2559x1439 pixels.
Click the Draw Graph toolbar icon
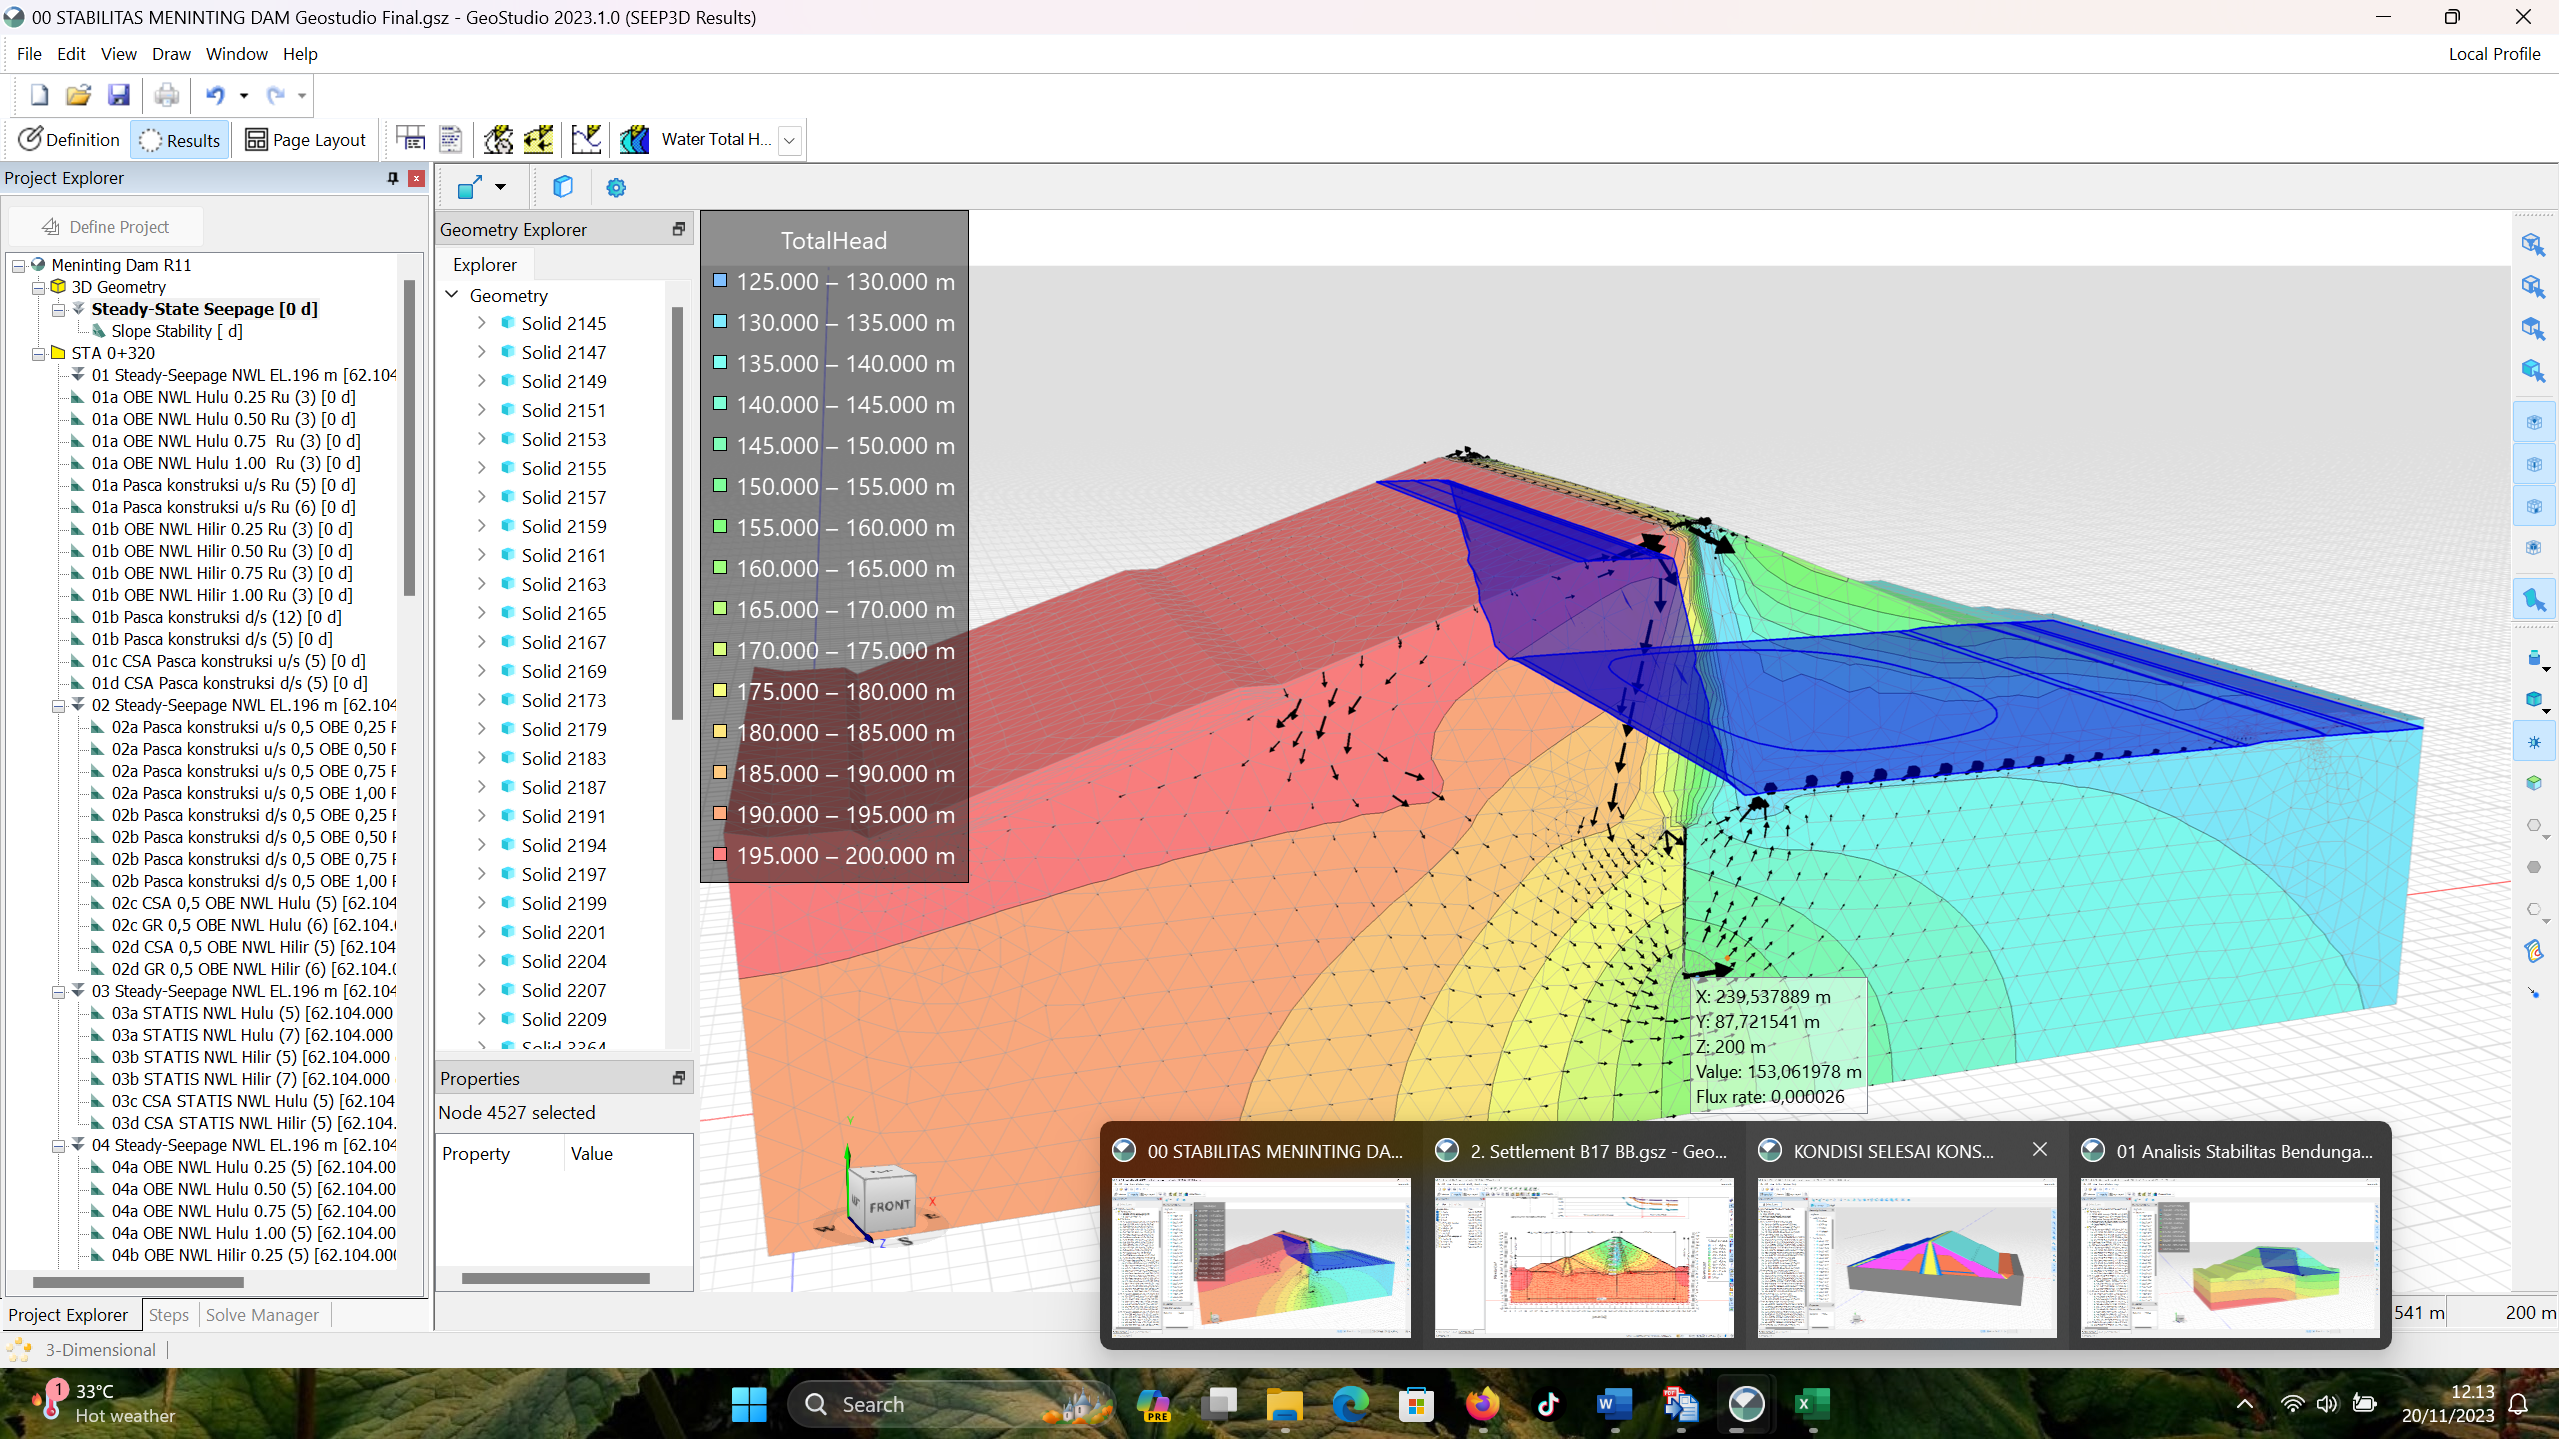click(x=586, y=139)
